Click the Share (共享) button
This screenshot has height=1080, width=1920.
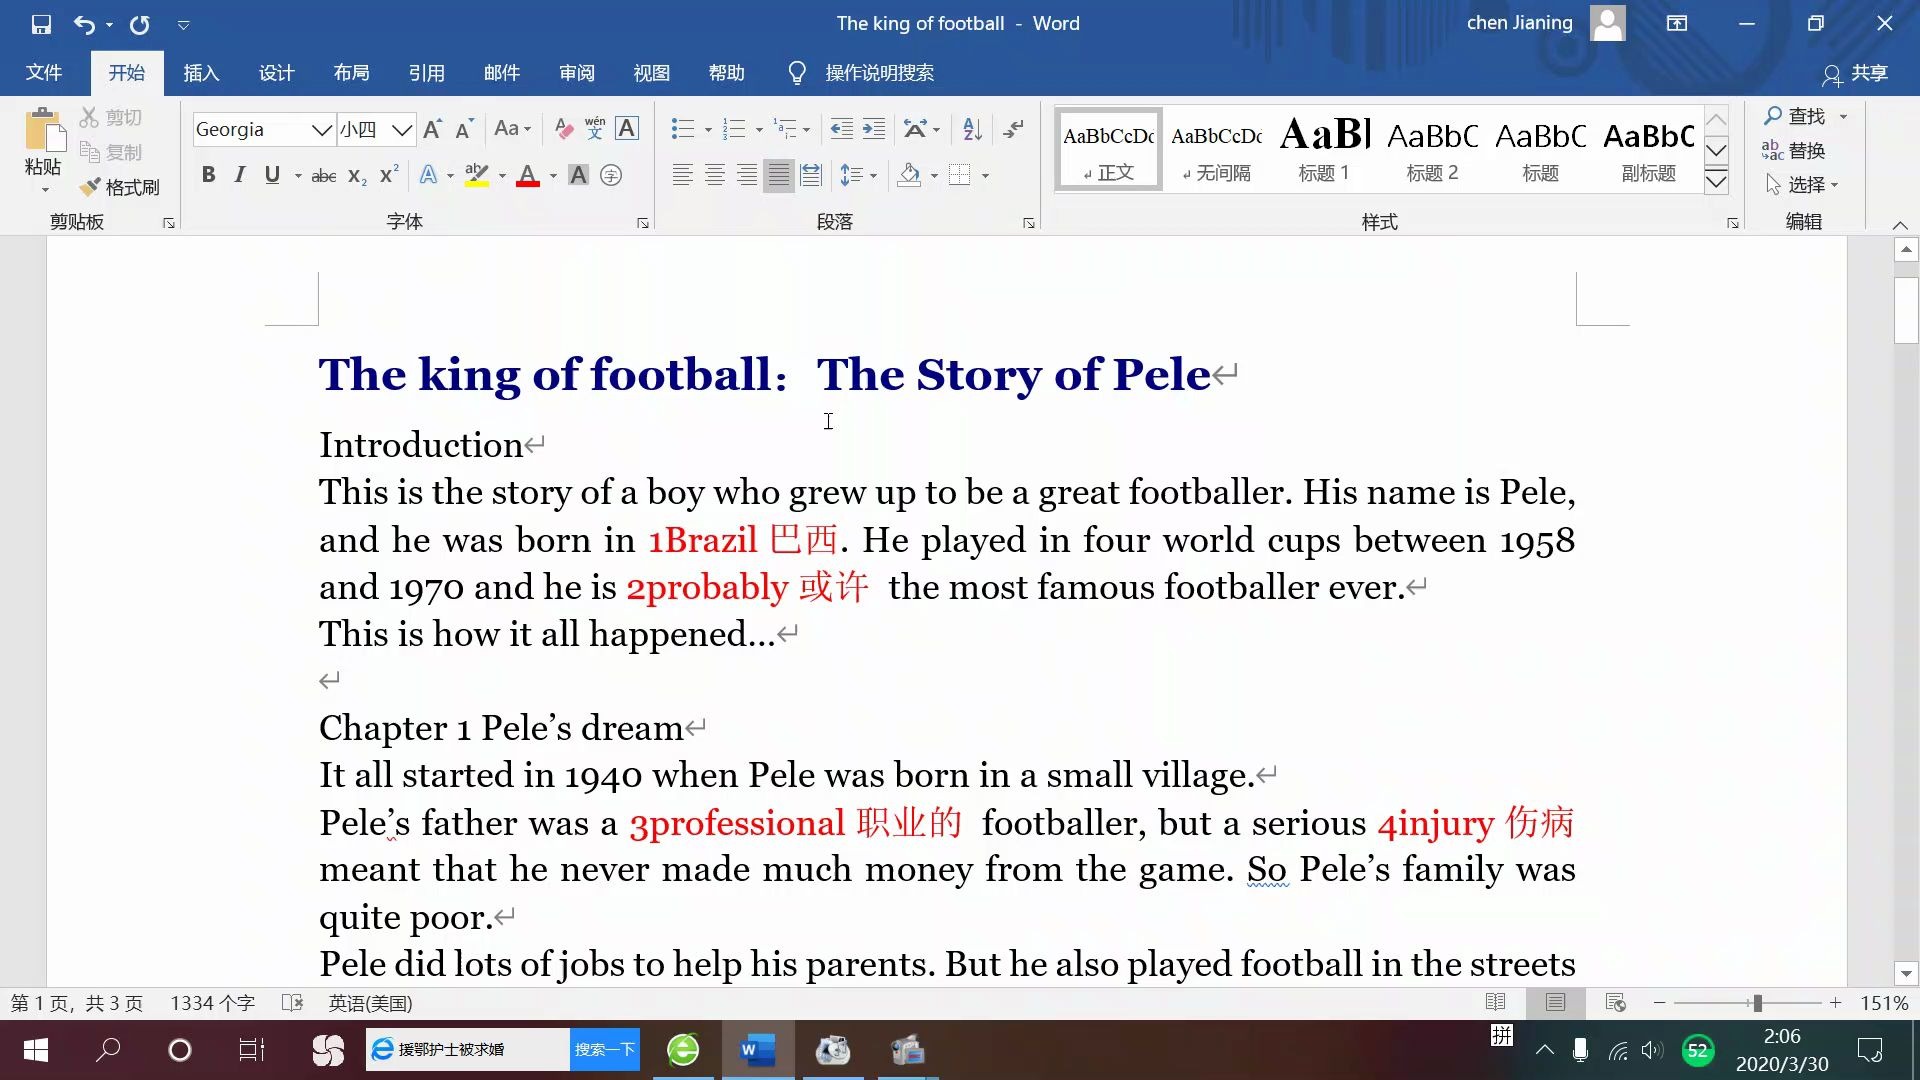[1855, 73]
